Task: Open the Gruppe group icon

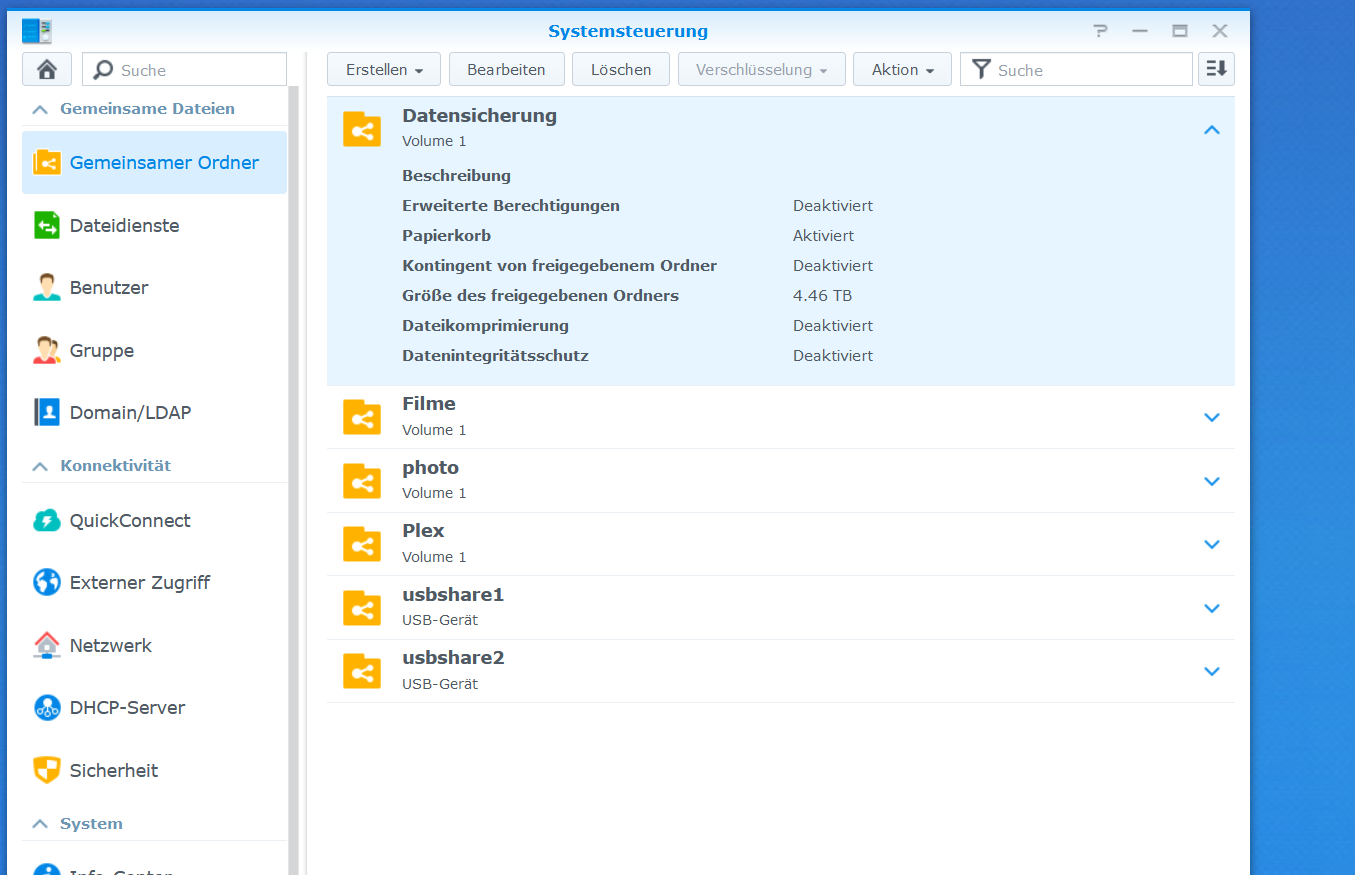Action: pyautogui.click(x=47, y=350)
